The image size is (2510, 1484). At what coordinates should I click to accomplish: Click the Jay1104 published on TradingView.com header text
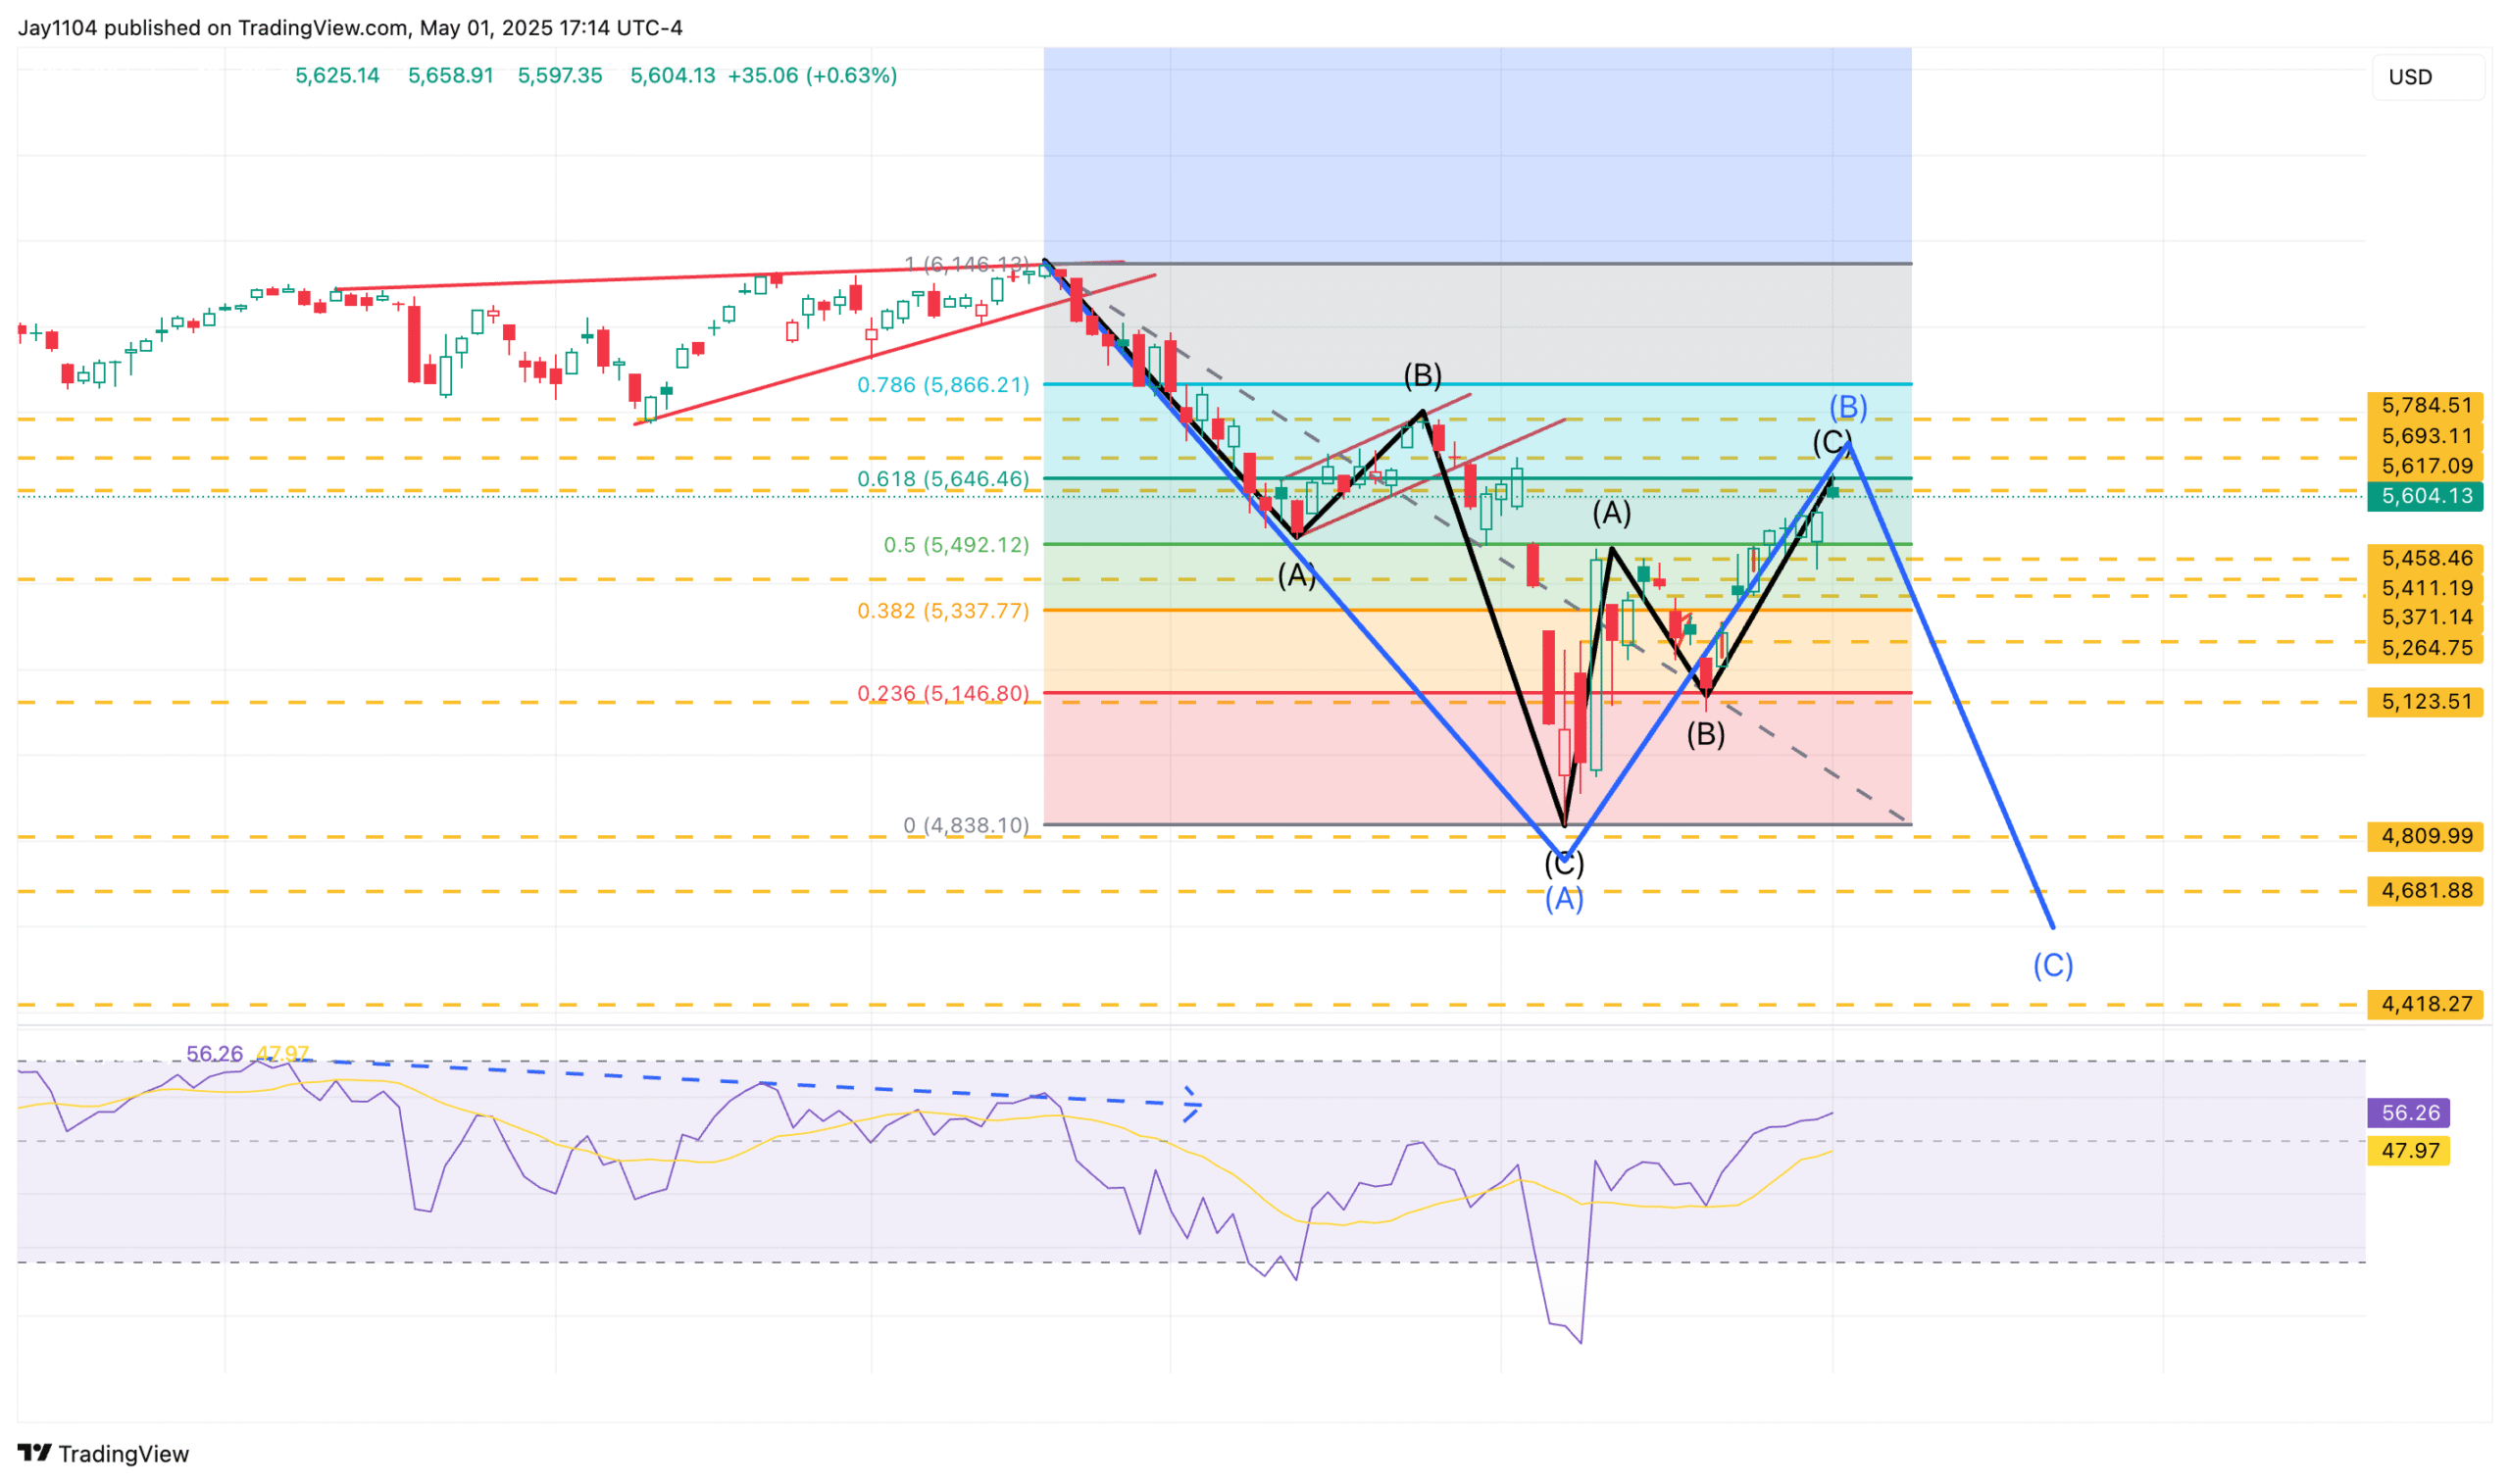[x=350, y=28]
